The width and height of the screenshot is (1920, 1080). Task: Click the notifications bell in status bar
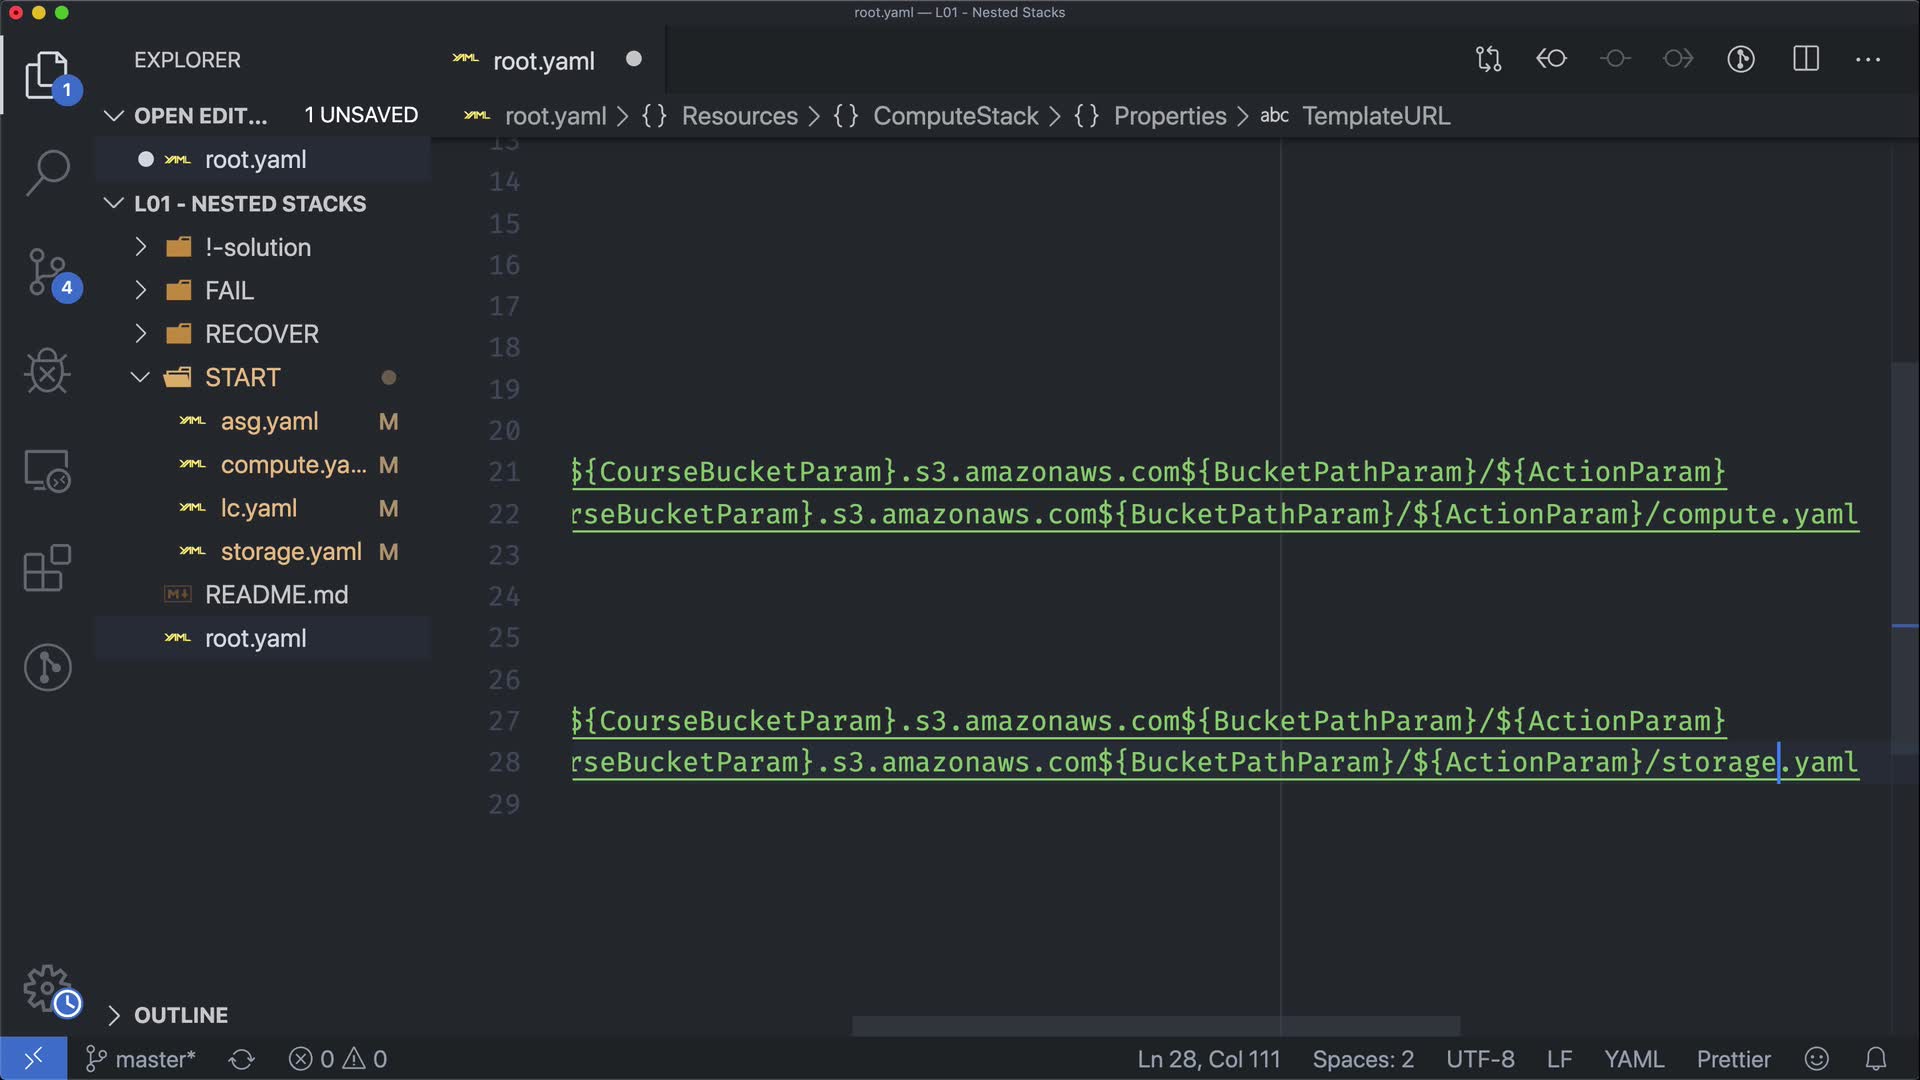(1876, 1059)
